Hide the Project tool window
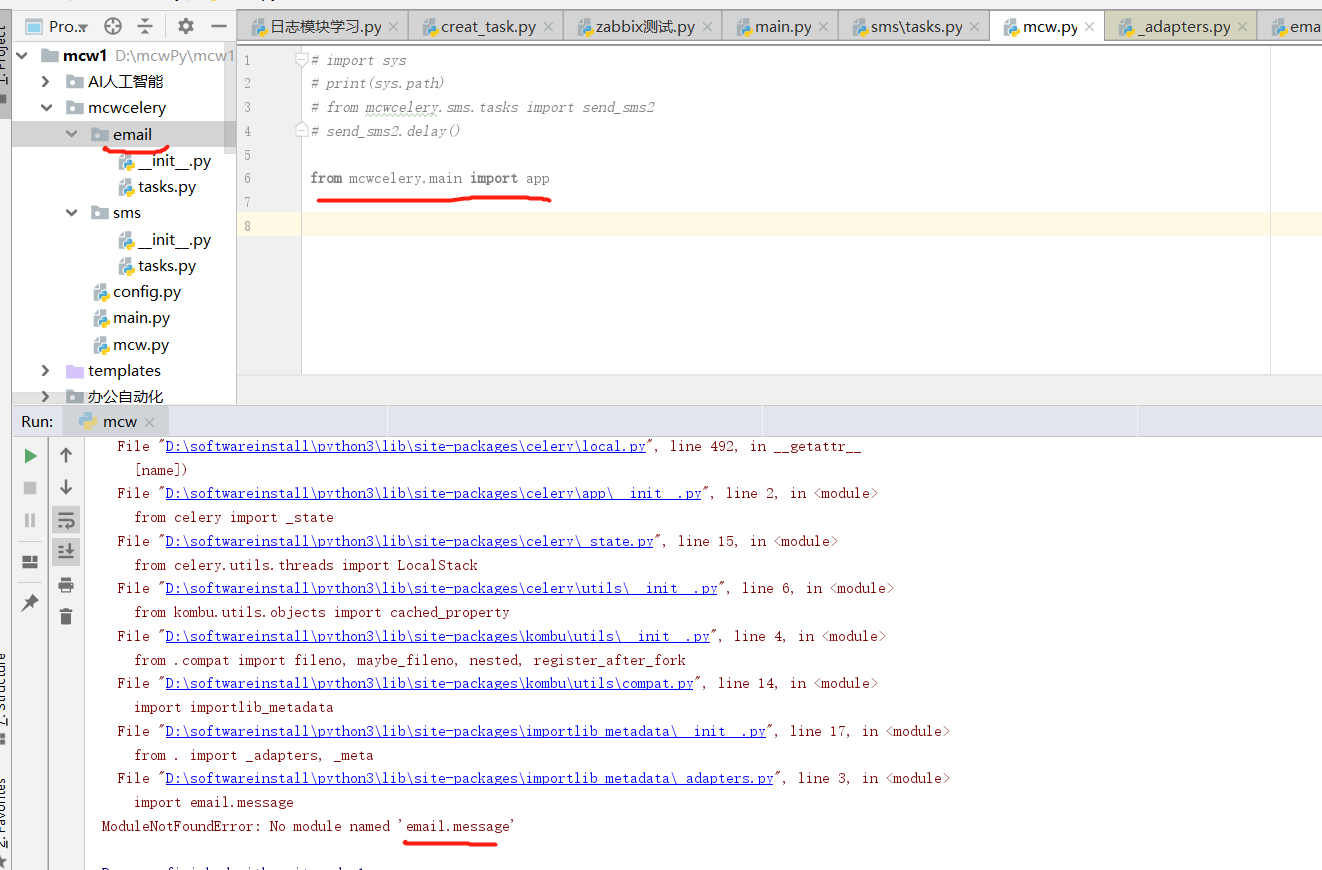 point(219,26)
